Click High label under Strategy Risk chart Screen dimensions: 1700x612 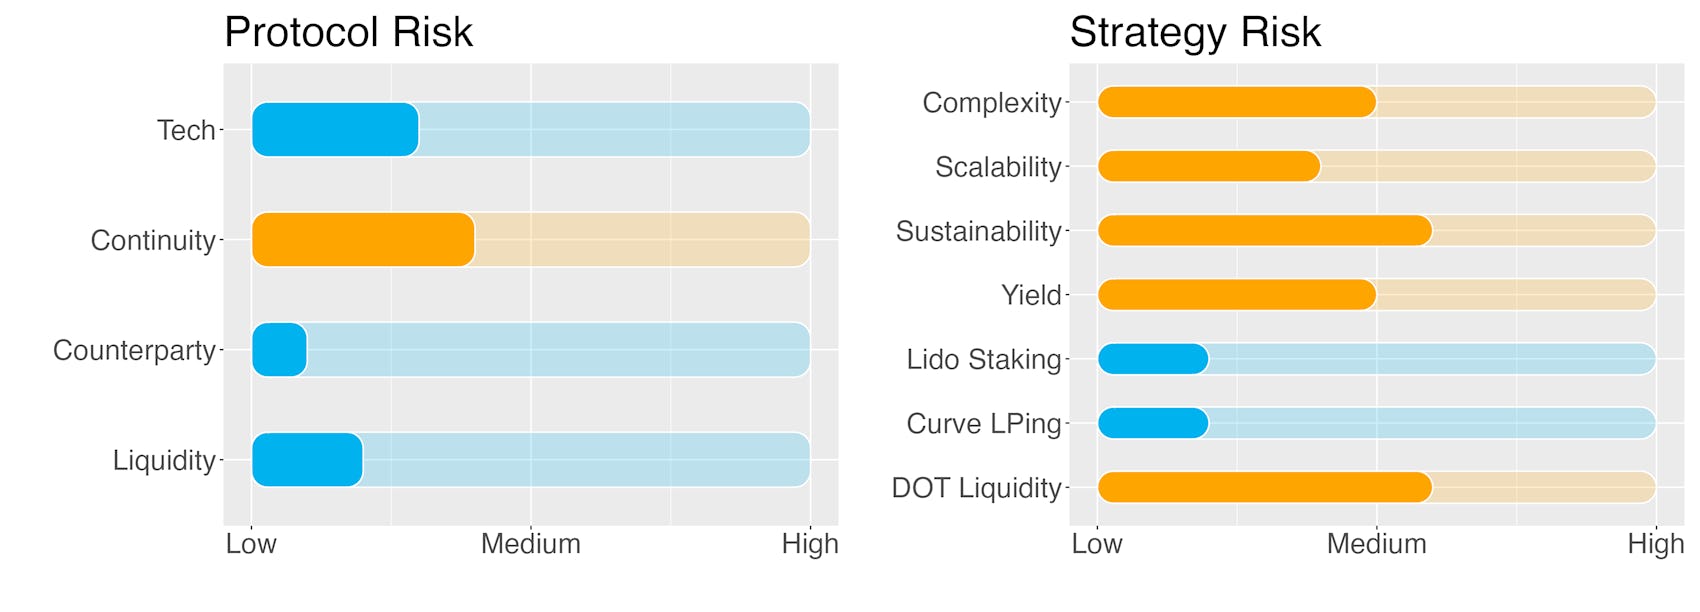[1656, 544]
